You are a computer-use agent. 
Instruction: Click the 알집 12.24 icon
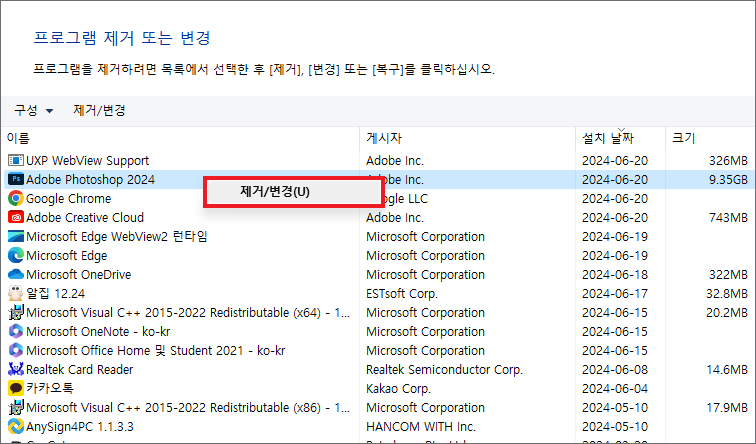pos(16,293)
